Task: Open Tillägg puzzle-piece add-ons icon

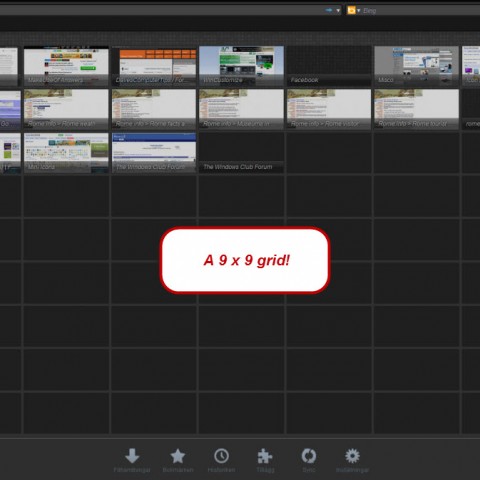Action: pos(265,456)
